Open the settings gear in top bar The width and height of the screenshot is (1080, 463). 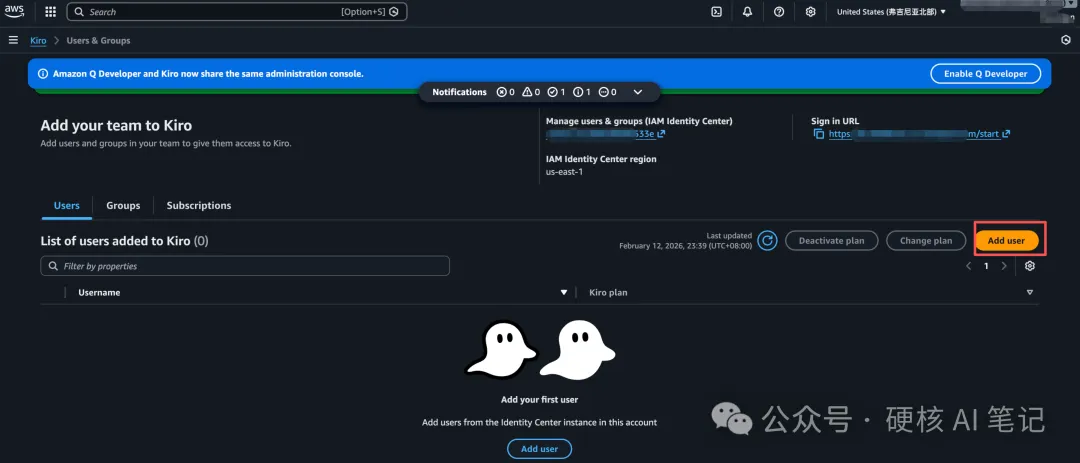click(811, 12)
